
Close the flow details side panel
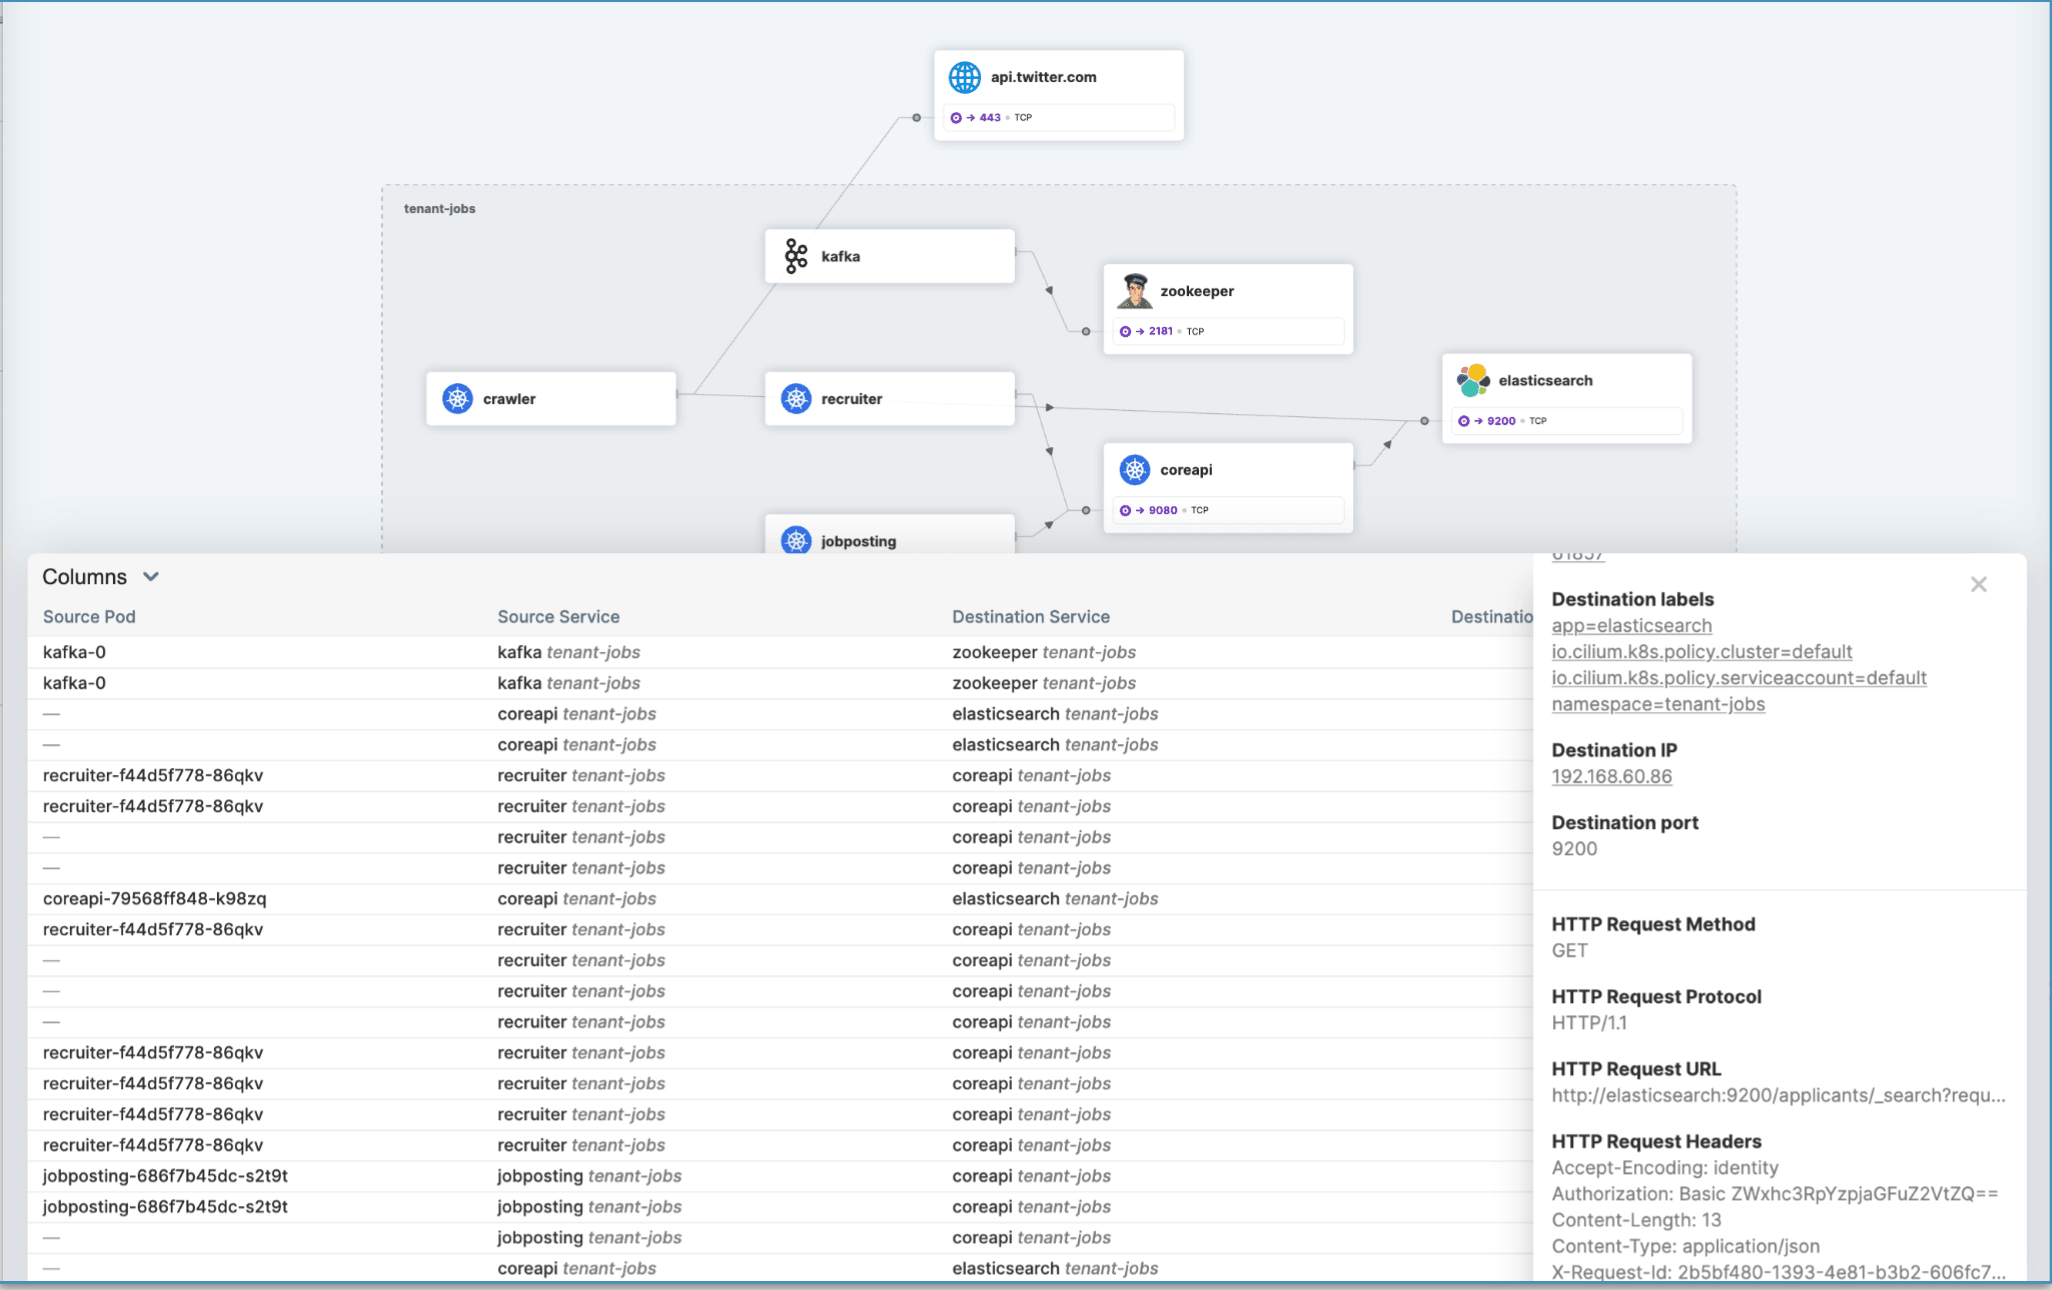pos(1978,585)
